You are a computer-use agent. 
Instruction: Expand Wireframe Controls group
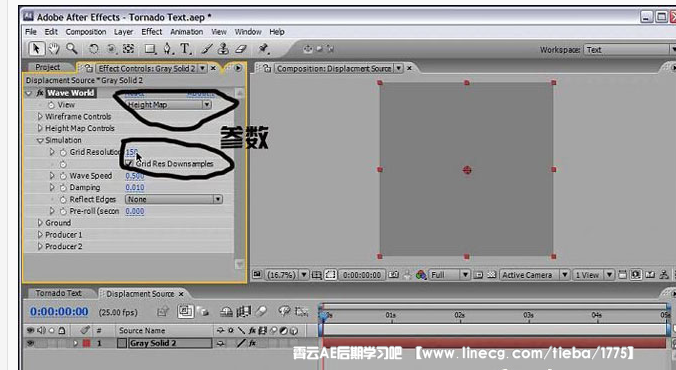click(40, 116)
